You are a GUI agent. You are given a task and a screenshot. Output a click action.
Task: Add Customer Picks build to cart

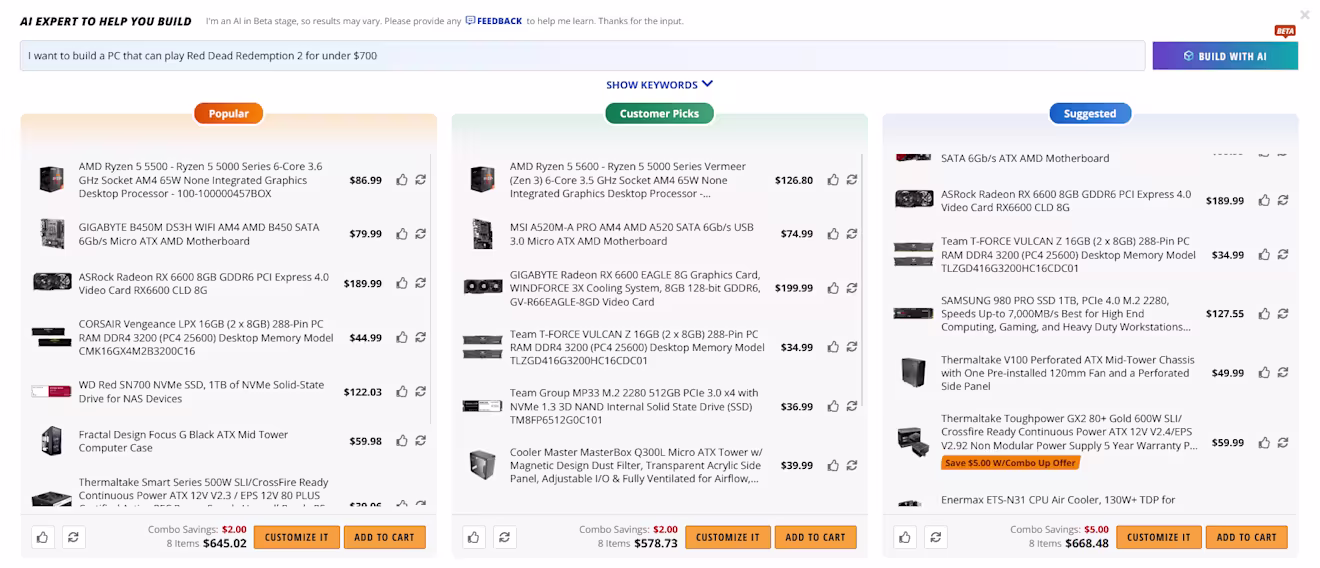click(816, 537)
